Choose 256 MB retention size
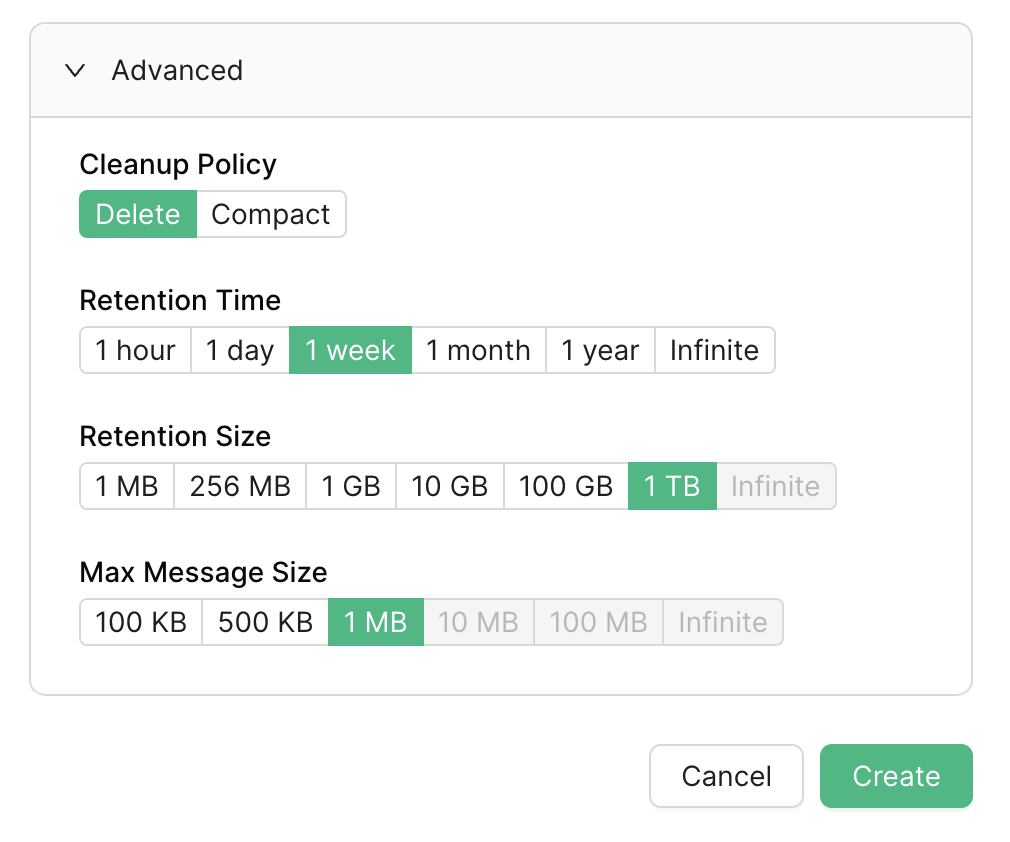Image resolution: width=1010 pixels, height=842 pixels. (240, 486)
